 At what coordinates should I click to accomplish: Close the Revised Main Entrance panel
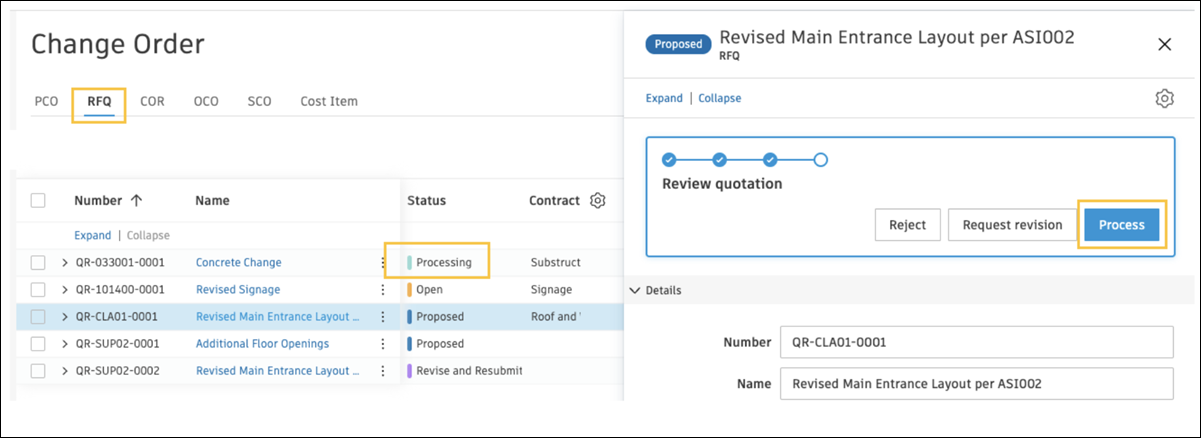click(1164, 44)
